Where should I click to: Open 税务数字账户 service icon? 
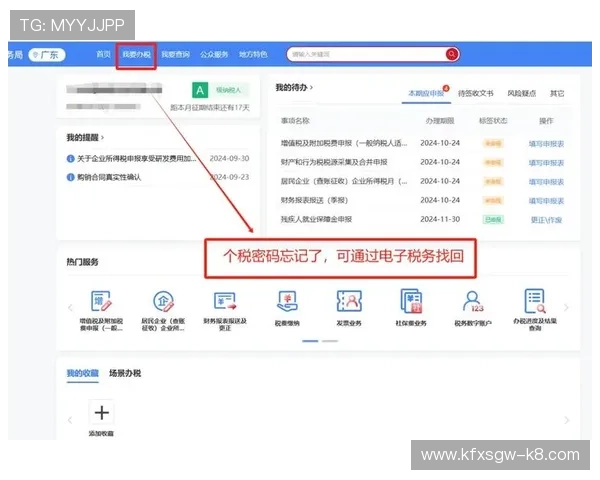pos(473,302)
